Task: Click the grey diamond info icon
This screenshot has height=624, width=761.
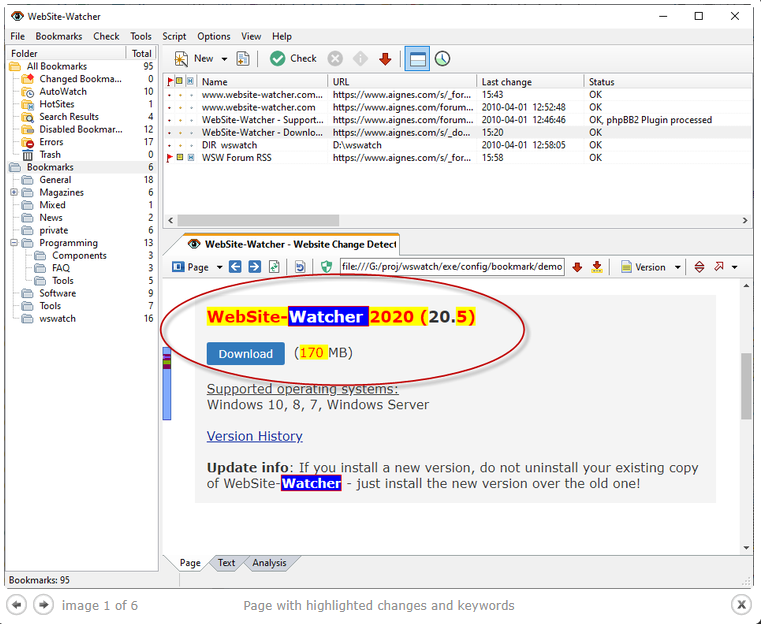Action: tap(360, 59)
